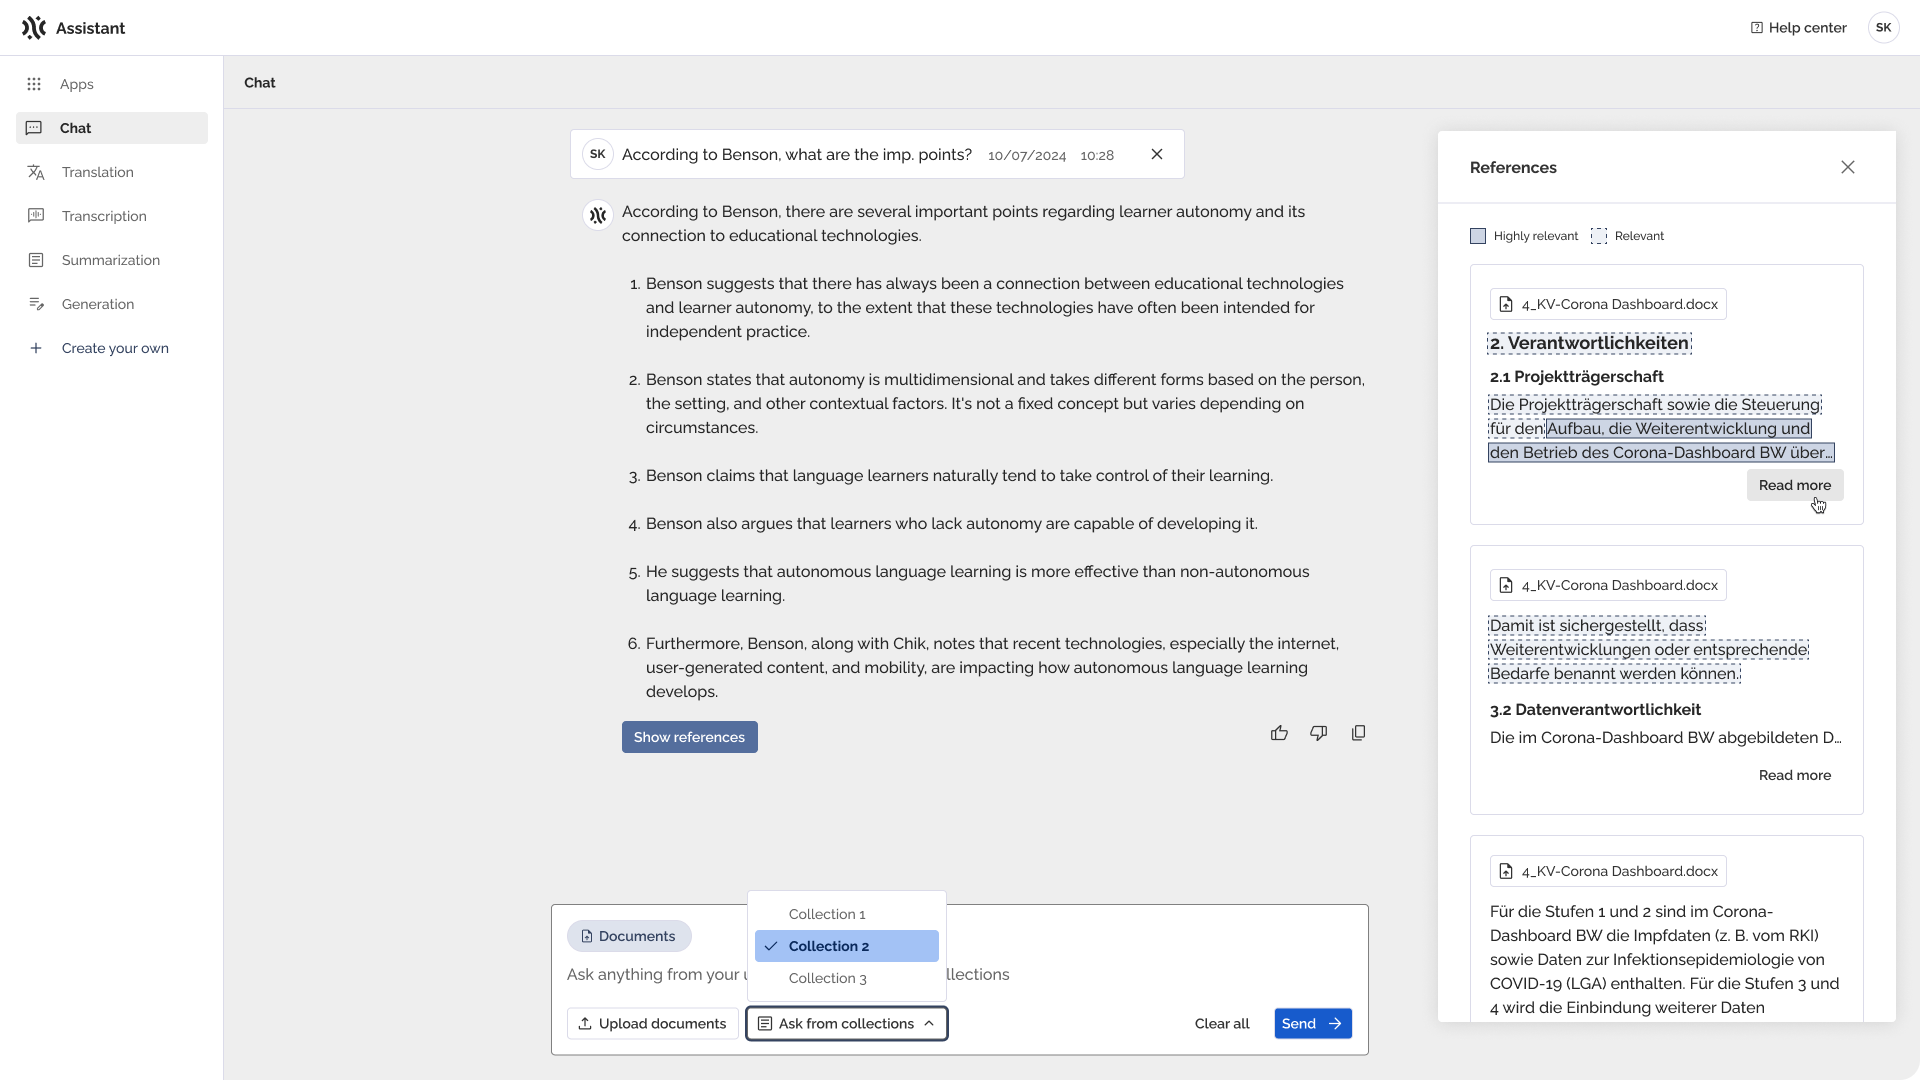Upload documents from the chat input
1920x1080 pixels.
point(652,1023)
